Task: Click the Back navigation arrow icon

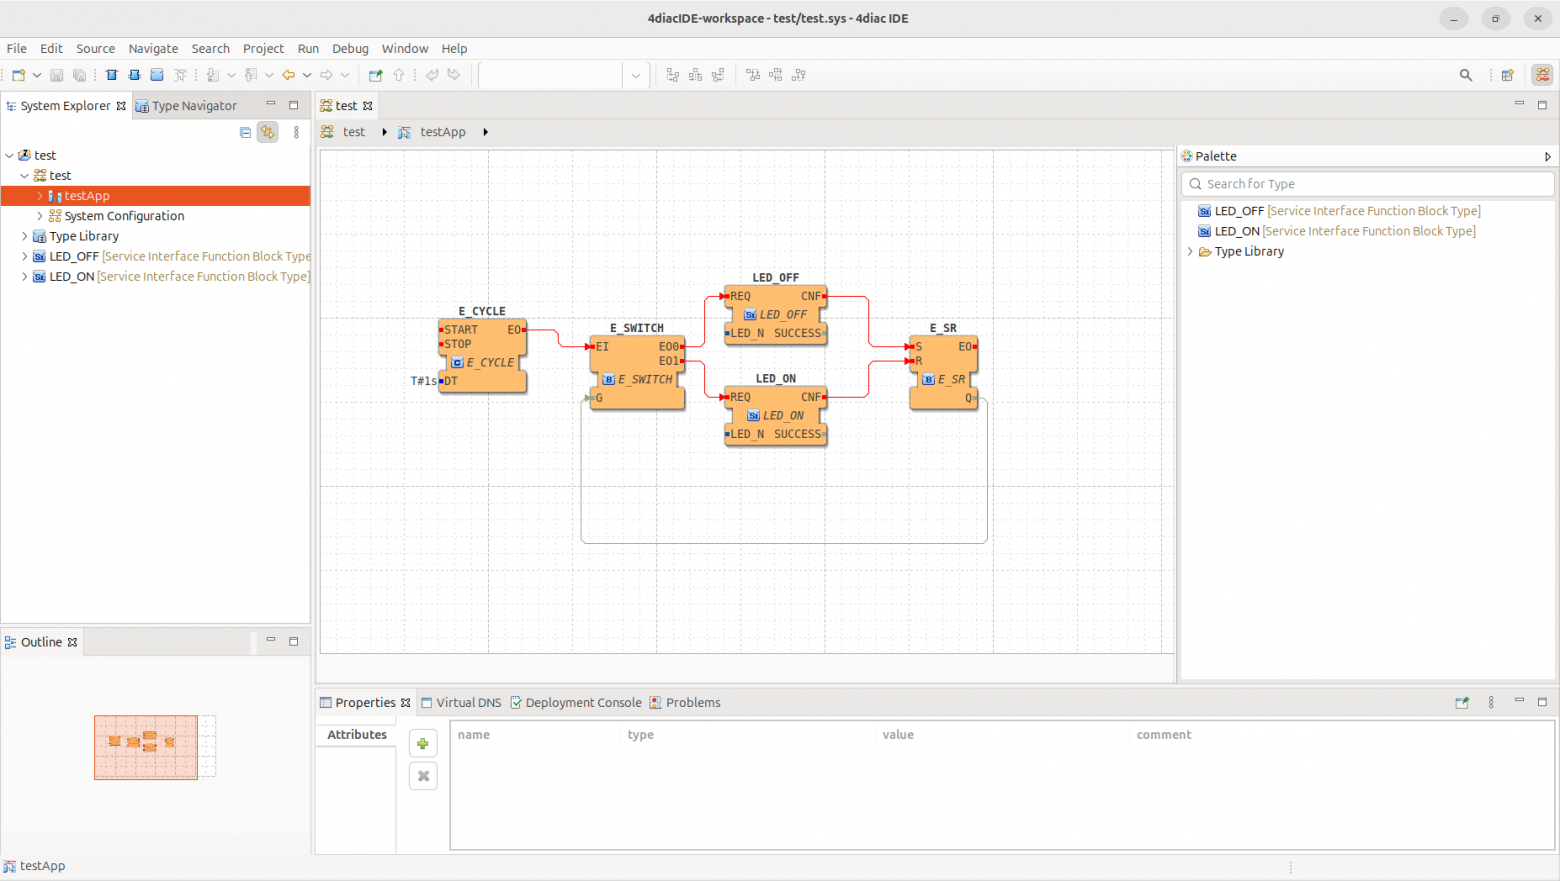Action: [288, 75]
